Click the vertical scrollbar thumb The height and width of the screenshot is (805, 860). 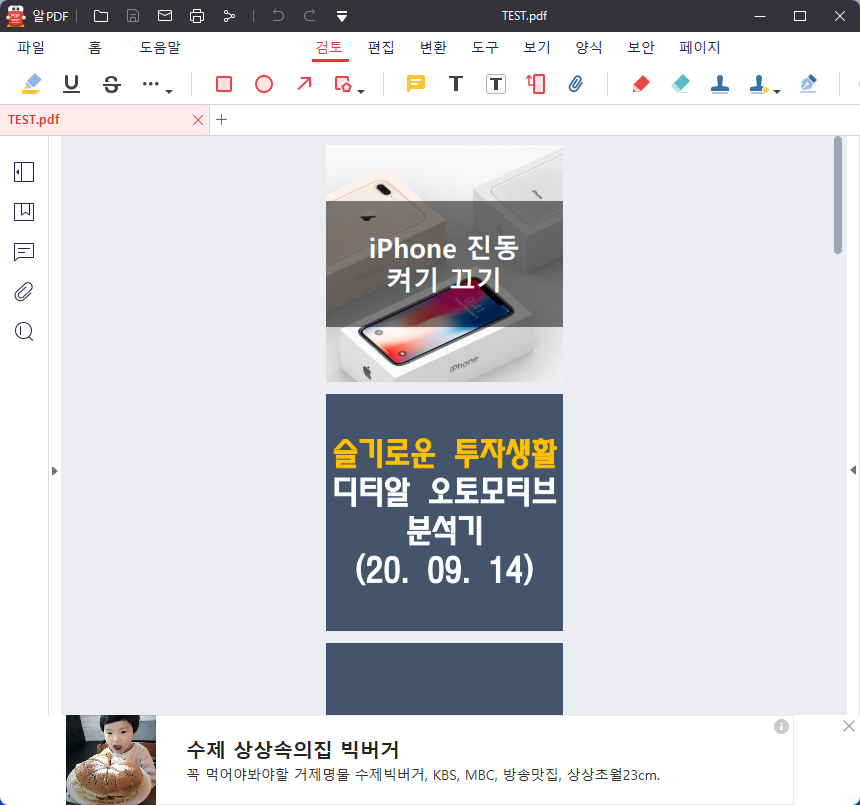pos(838,195)
